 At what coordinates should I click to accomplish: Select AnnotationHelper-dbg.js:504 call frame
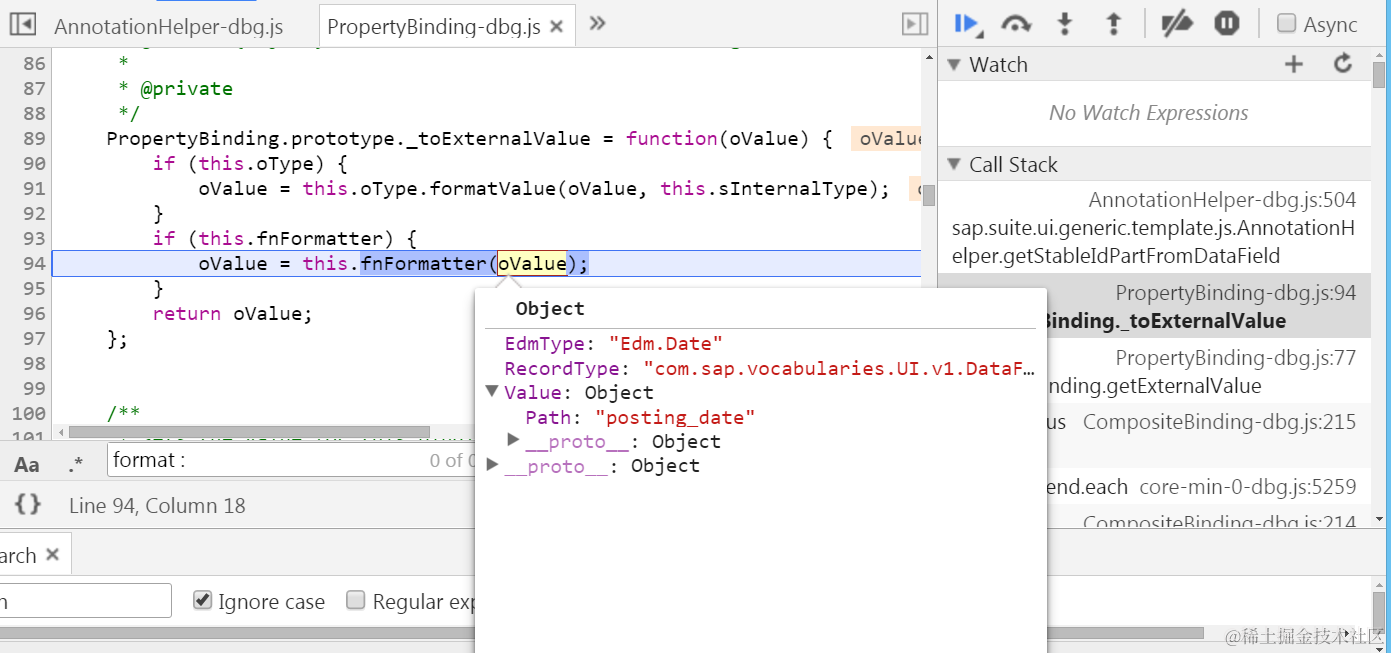point(1154,228)
